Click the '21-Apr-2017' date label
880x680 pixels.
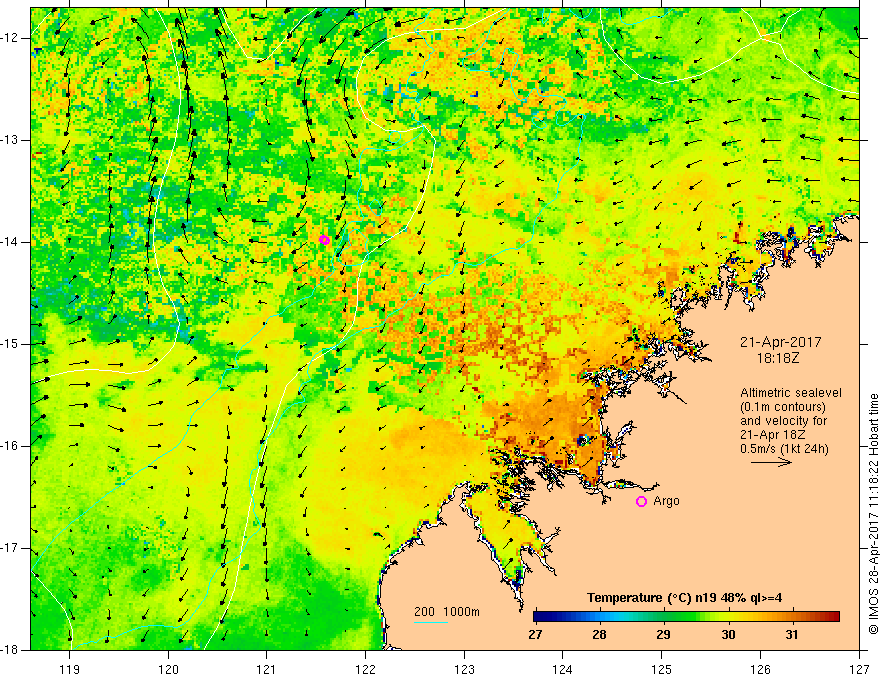coord(781,342)
